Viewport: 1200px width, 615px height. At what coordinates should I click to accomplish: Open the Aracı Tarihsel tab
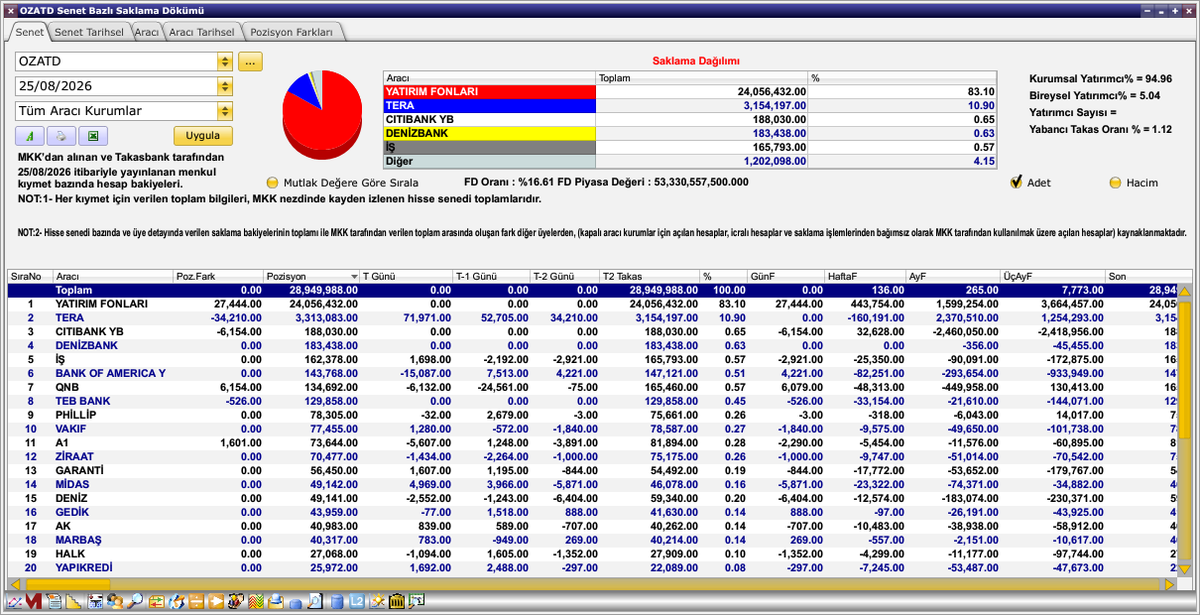tap(201, 32)
